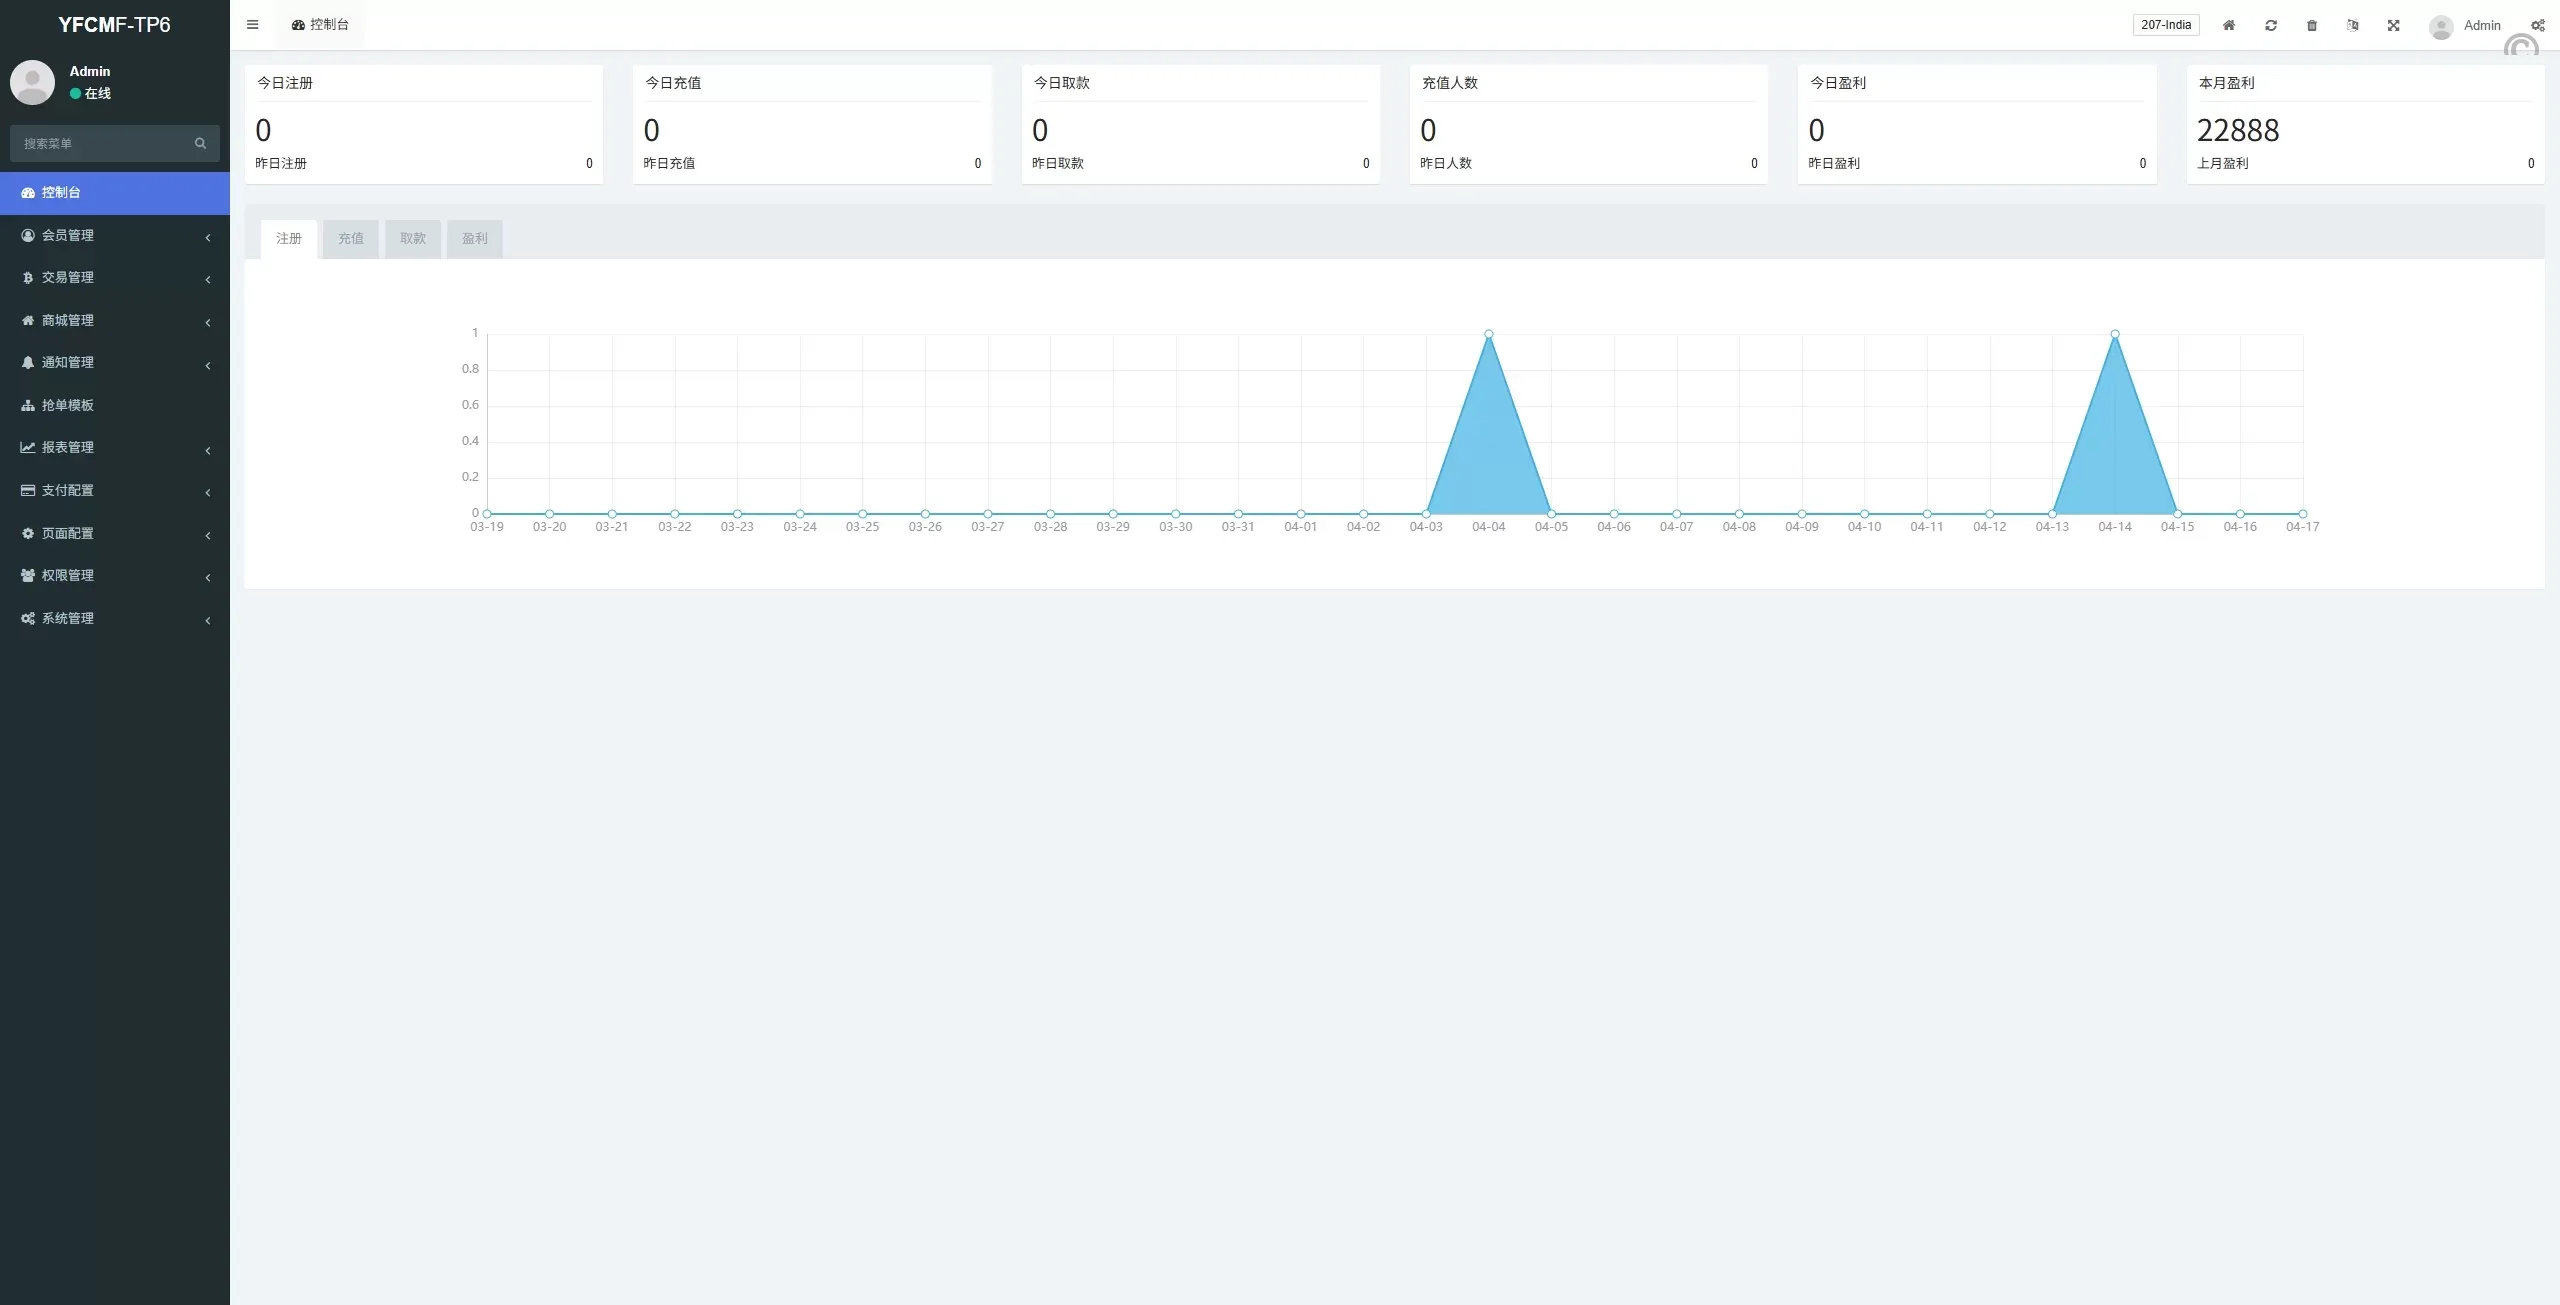The image size is (2560, 1305).
Task: Toggle fullscreen with the expand icon
Action: click(x=2393, y=26)
